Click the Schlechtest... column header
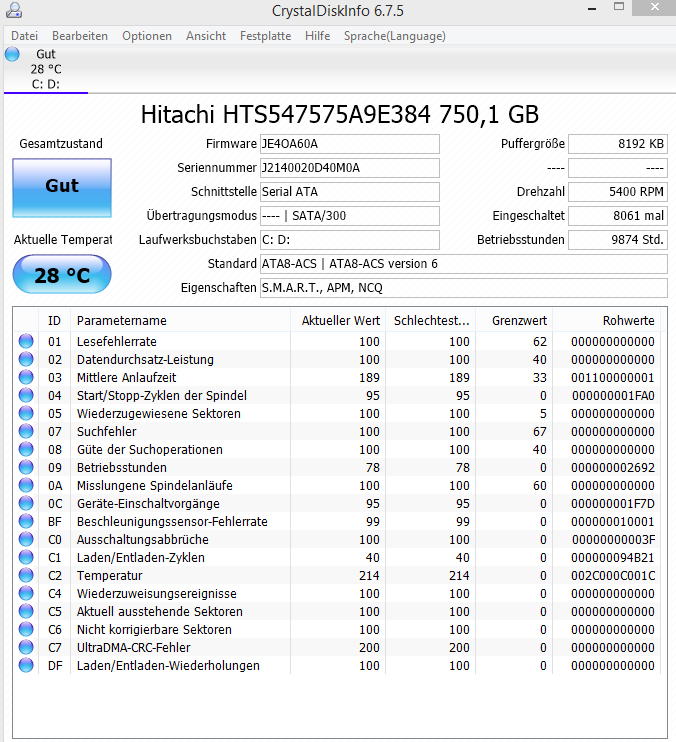This screenshot has height=742, width=676. 431,321
